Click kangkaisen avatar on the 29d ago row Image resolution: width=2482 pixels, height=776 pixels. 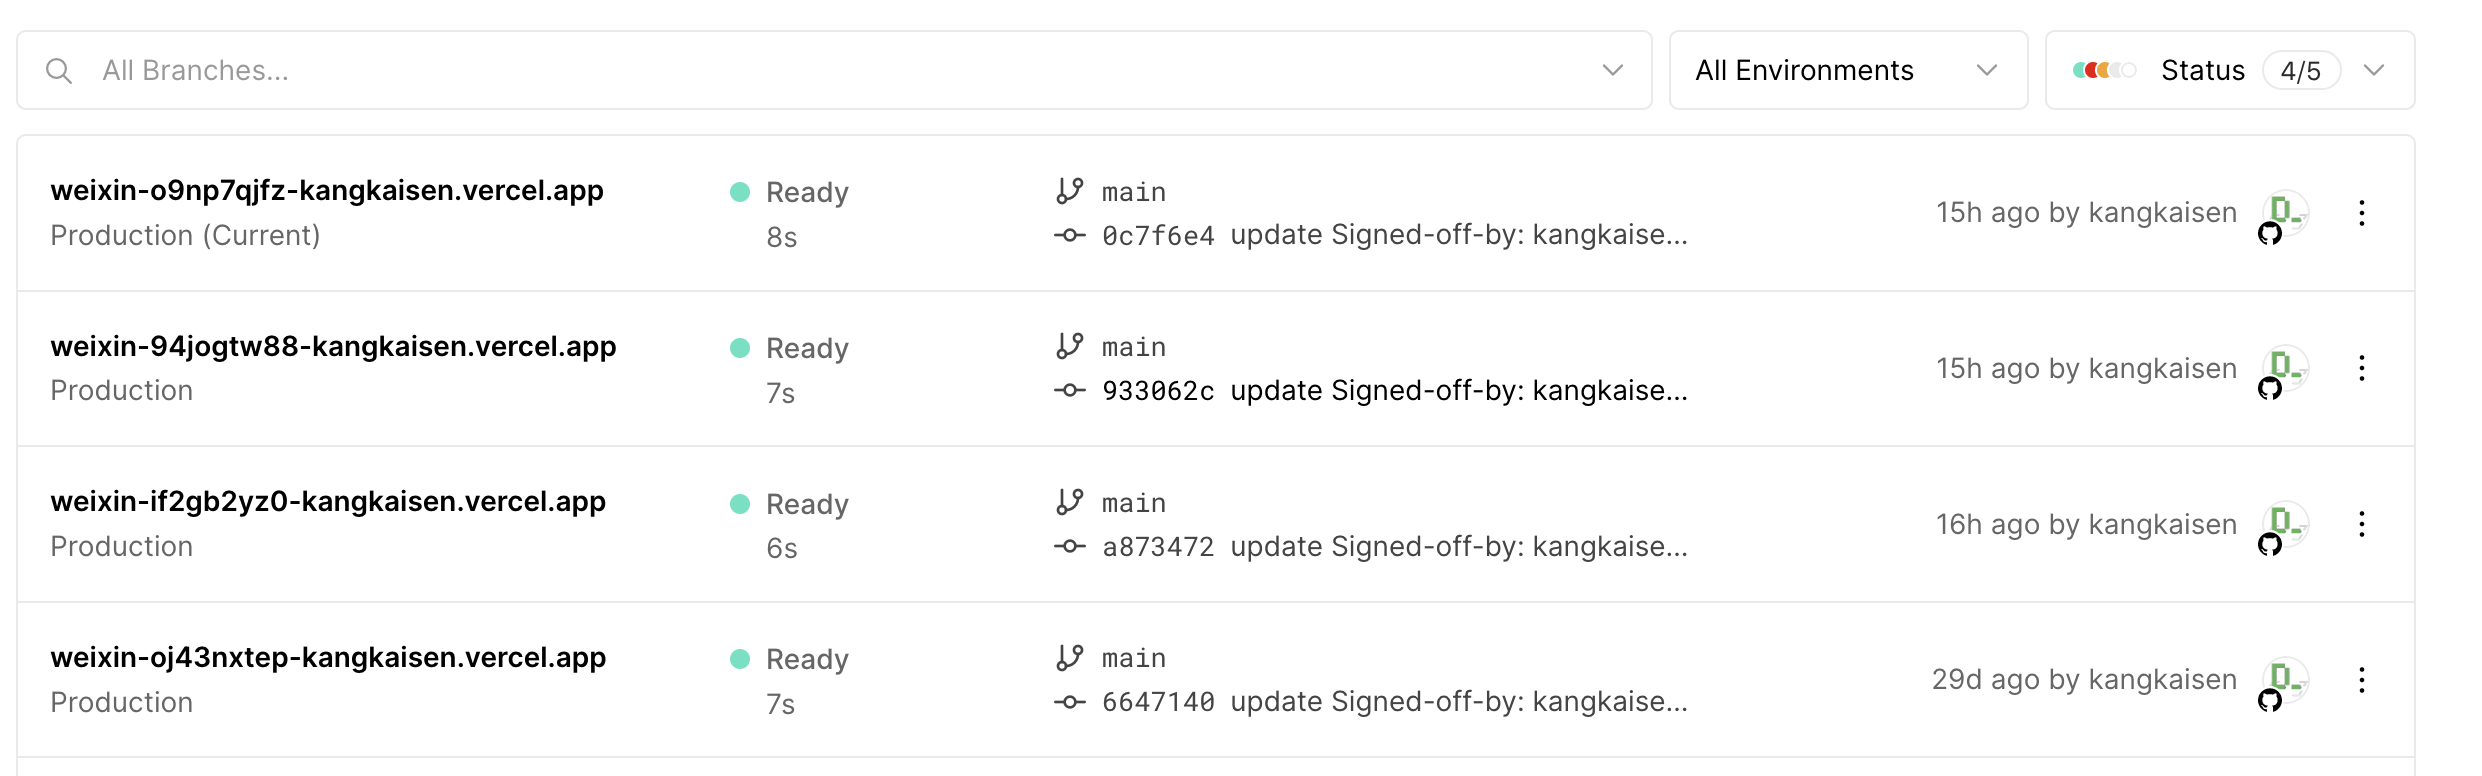pyautogui.click(x=2285, y=681)
